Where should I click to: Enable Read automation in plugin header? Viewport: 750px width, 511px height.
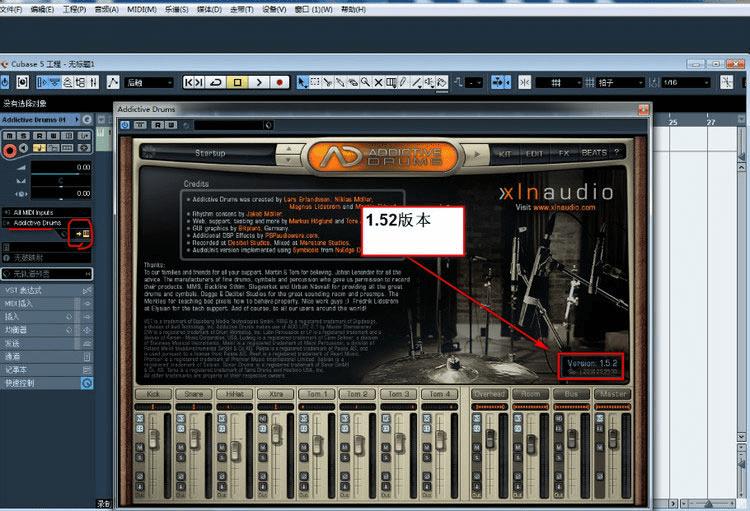click(157, 125)
